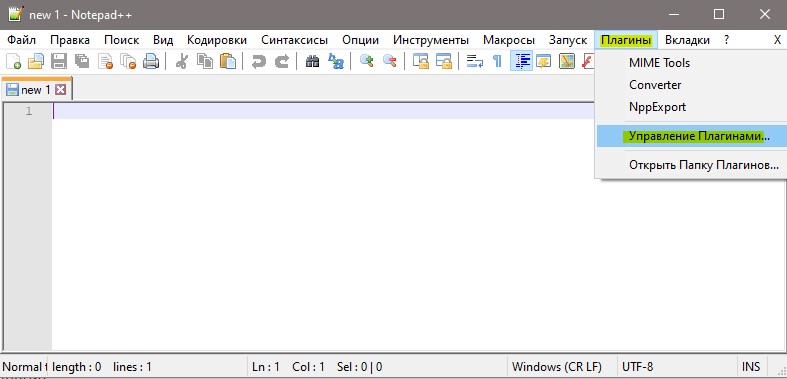
Task: Click the Close All documents icon
Action: click(128, 61)
